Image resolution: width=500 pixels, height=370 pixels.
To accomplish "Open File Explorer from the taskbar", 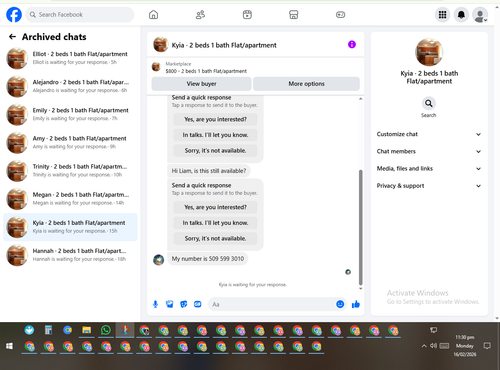I will pos(87,330).
